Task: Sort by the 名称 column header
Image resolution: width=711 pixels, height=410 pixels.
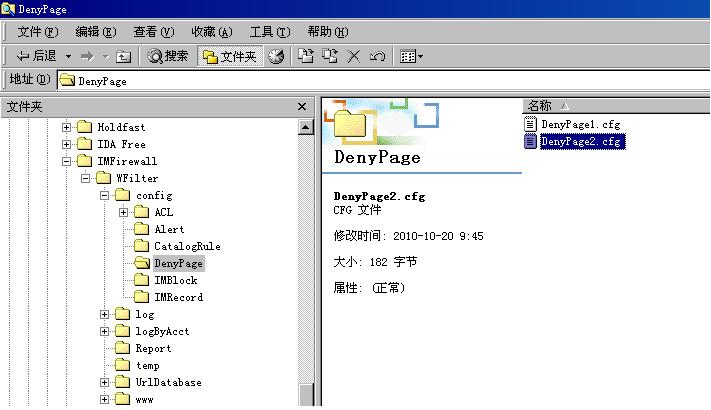Action: click(x=540, y=106)
